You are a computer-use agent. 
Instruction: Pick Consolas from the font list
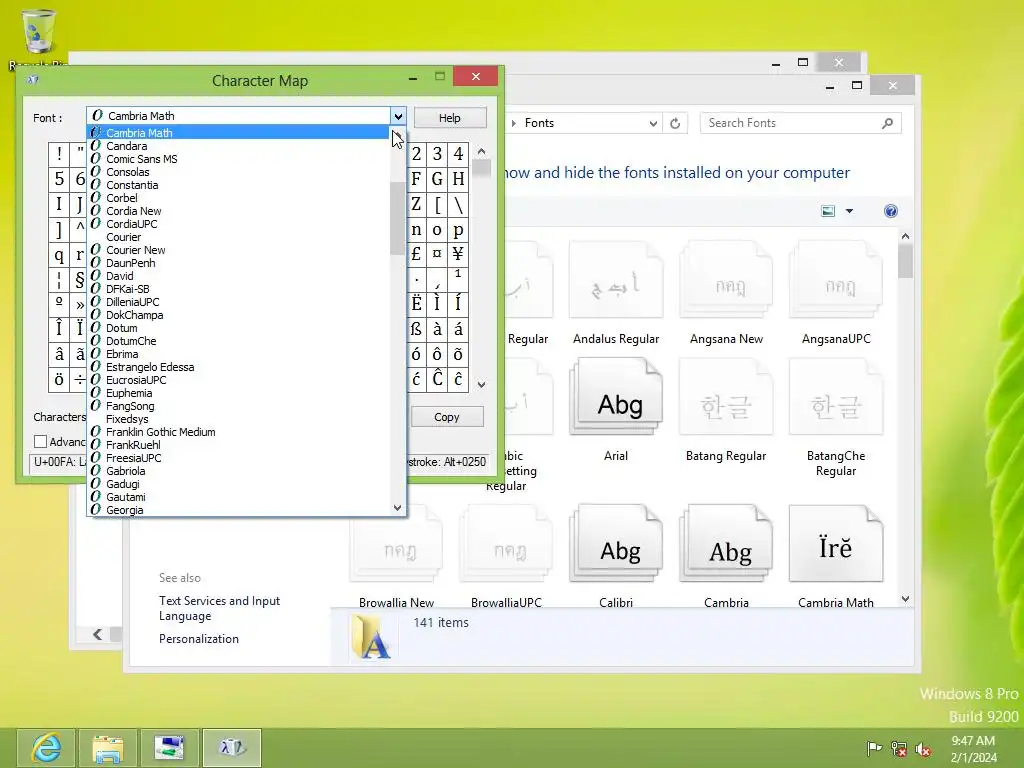click(239, 172)
